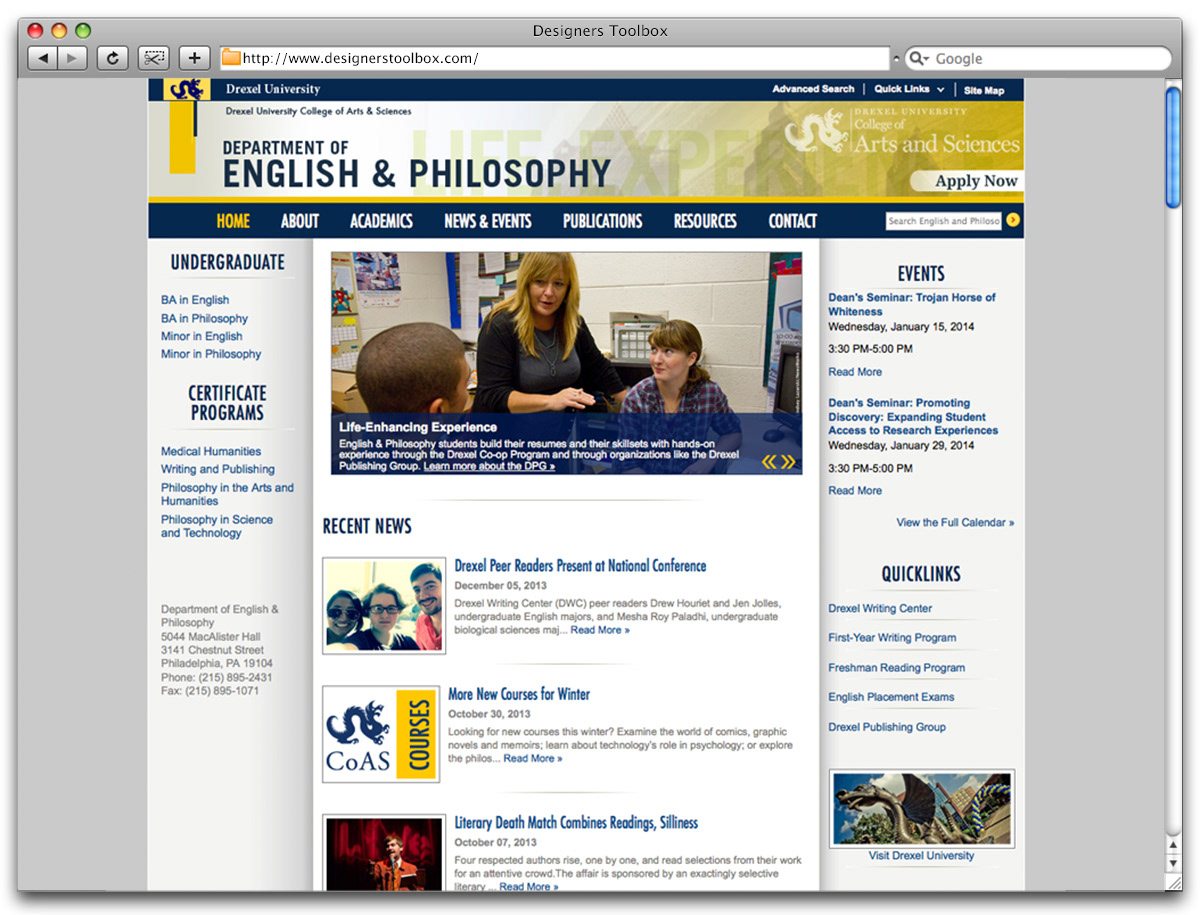Open View the Full Calendar link
The width and height of the screenshot is (1200, 915).
pyautogui.click(x=955, y=523)
